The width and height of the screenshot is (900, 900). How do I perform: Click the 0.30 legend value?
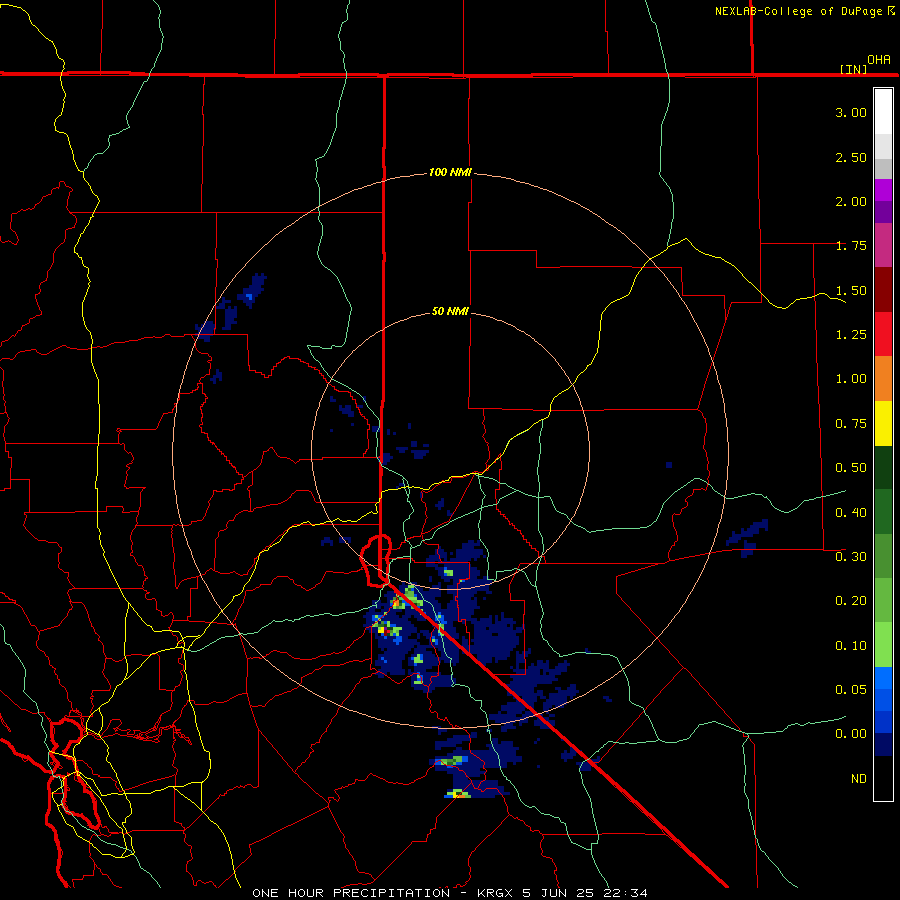[851, 557]
